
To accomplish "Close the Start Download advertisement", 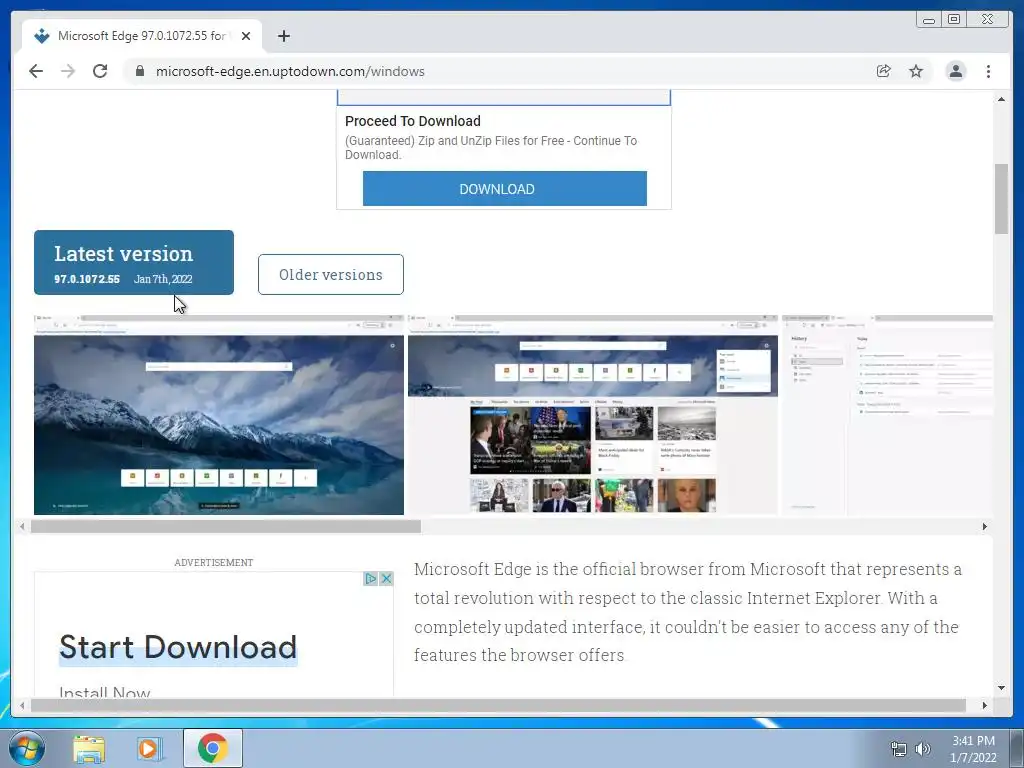I will coord(387,579).
